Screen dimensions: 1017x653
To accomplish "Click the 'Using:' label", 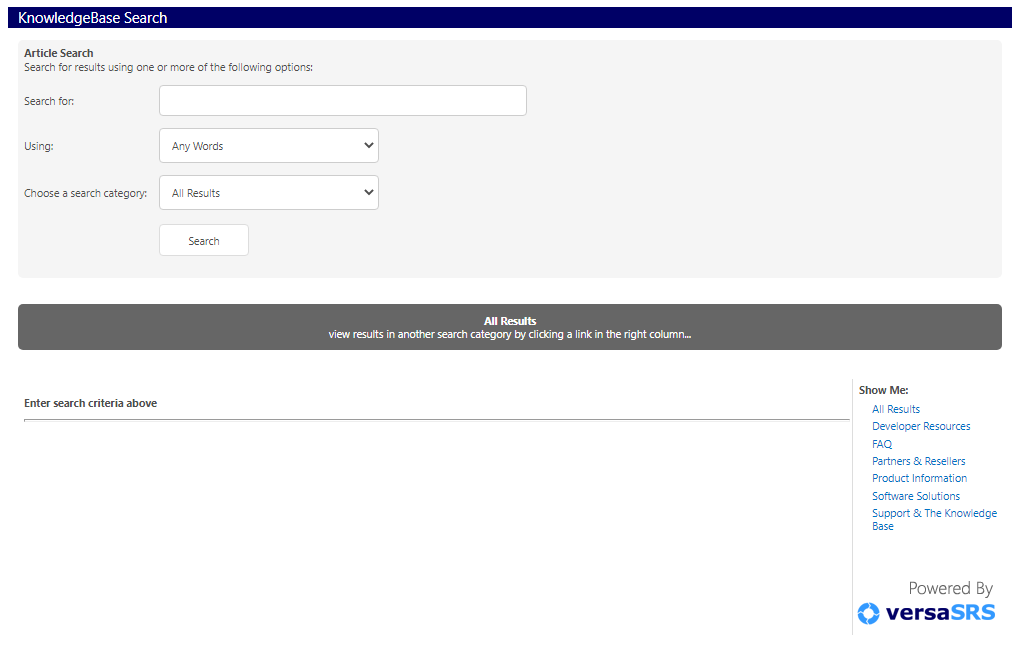I will point(39,146).
